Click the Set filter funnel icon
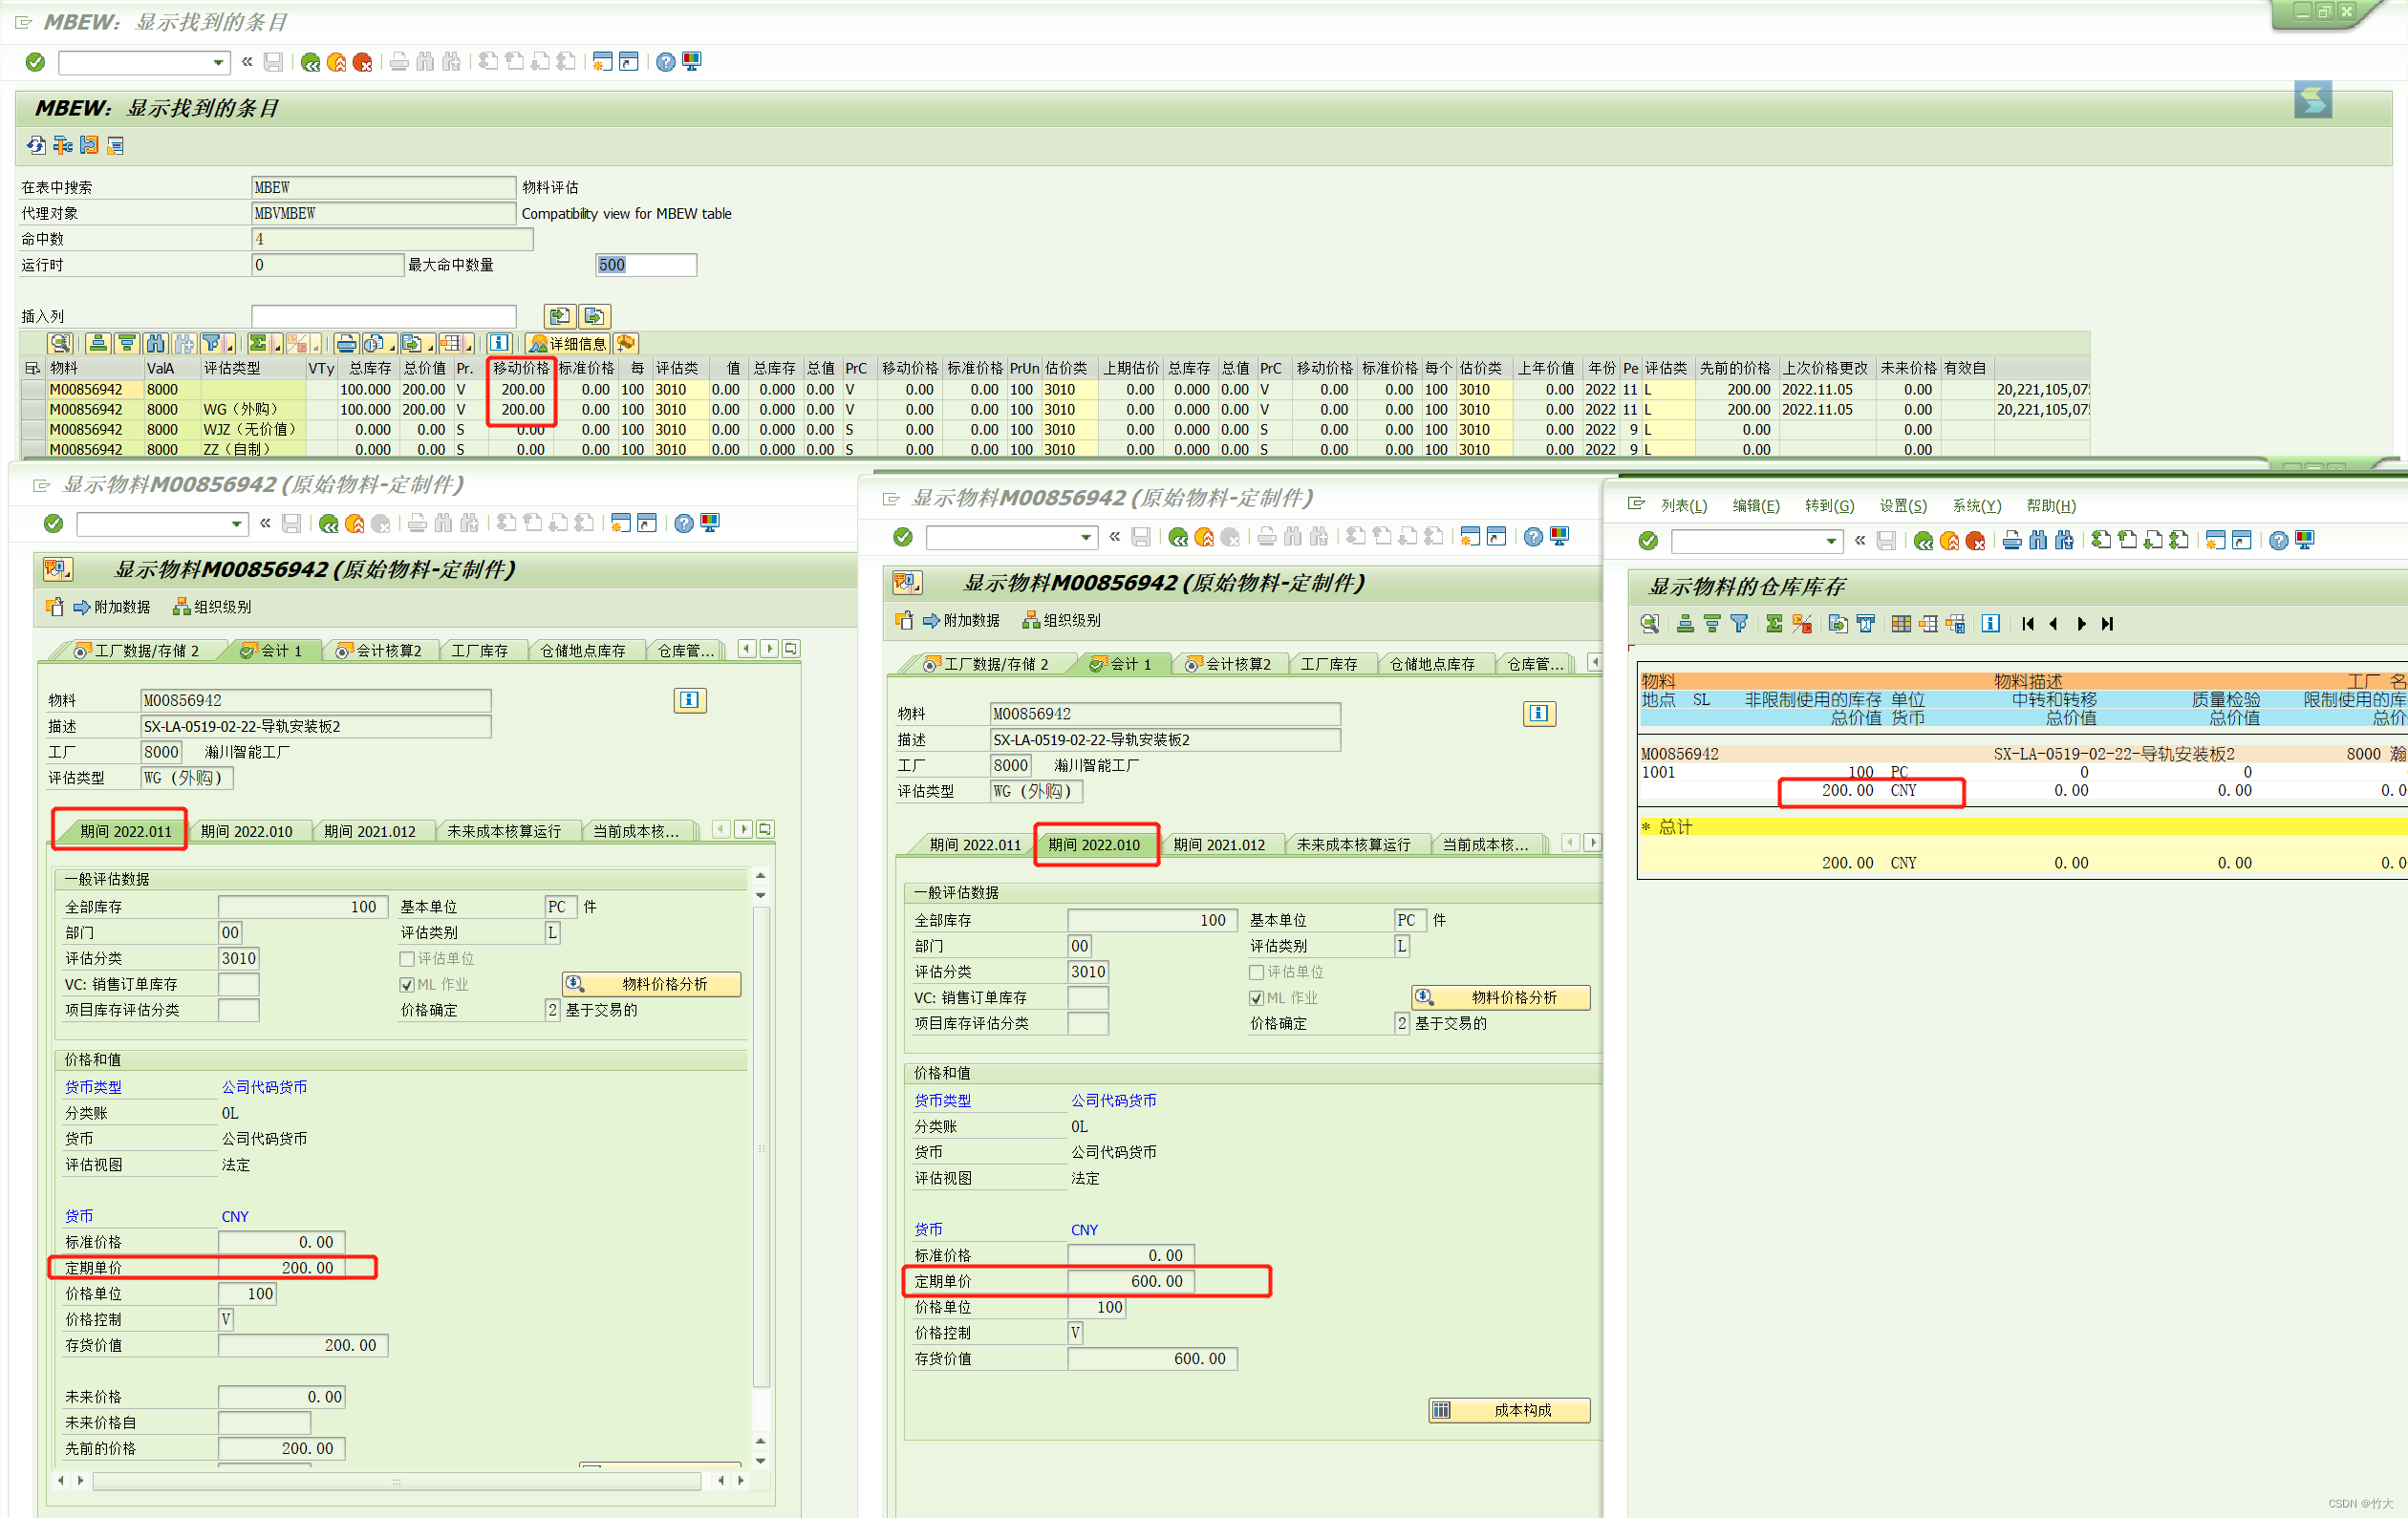The height and width of the screenshot is (1518, 2408). [211, 343]
